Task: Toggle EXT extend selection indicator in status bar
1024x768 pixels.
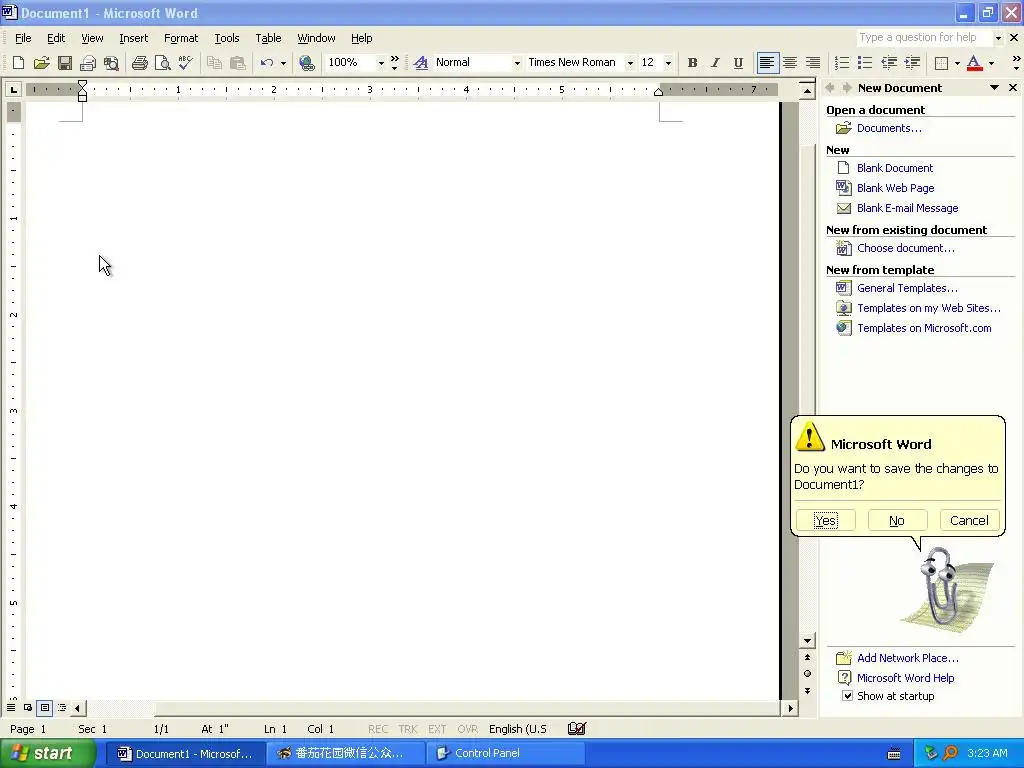Action: point(437,729)
